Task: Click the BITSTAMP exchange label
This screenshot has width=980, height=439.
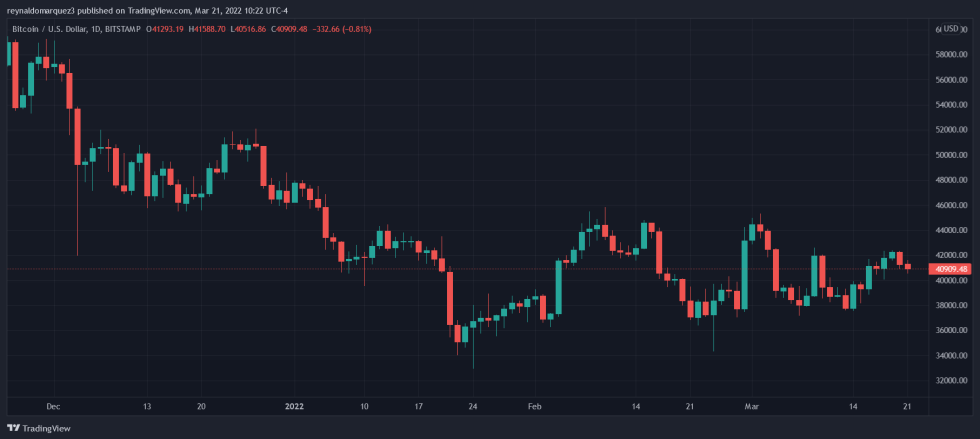Action: tap(125, 29)
